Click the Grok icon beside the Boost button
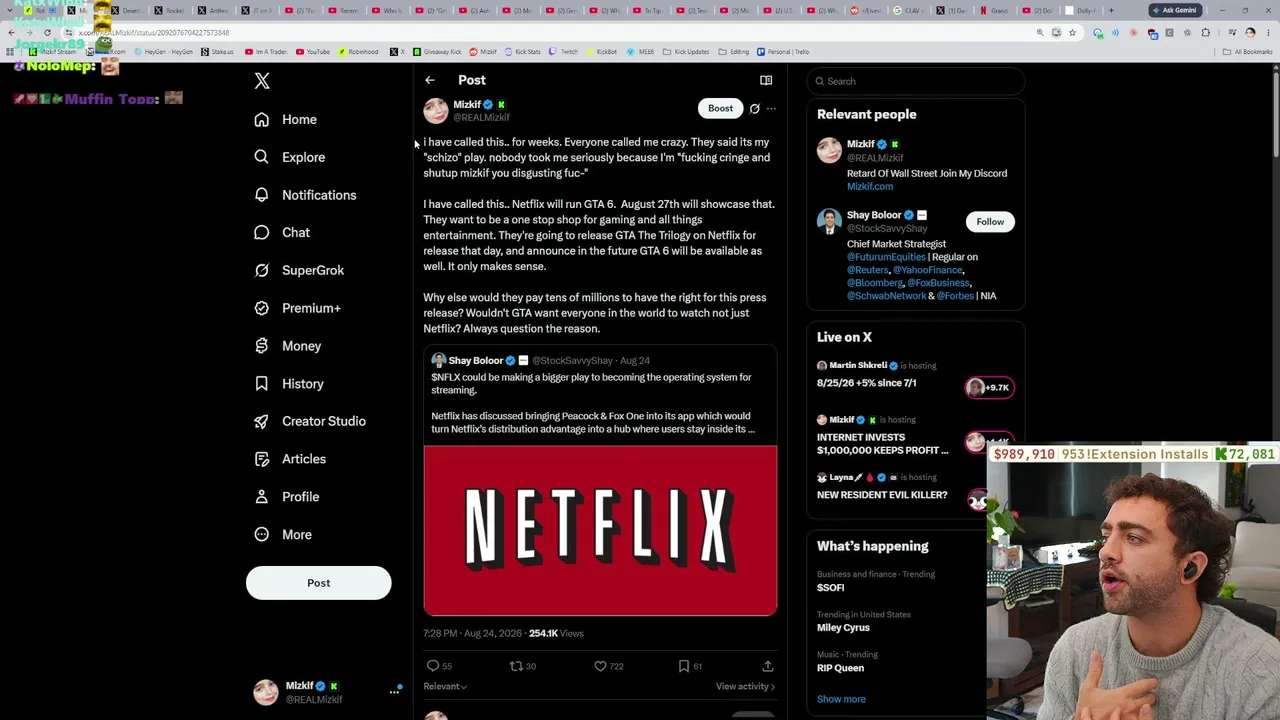The width and height of the screenshot is (1280, 720). tap(755, 108)
